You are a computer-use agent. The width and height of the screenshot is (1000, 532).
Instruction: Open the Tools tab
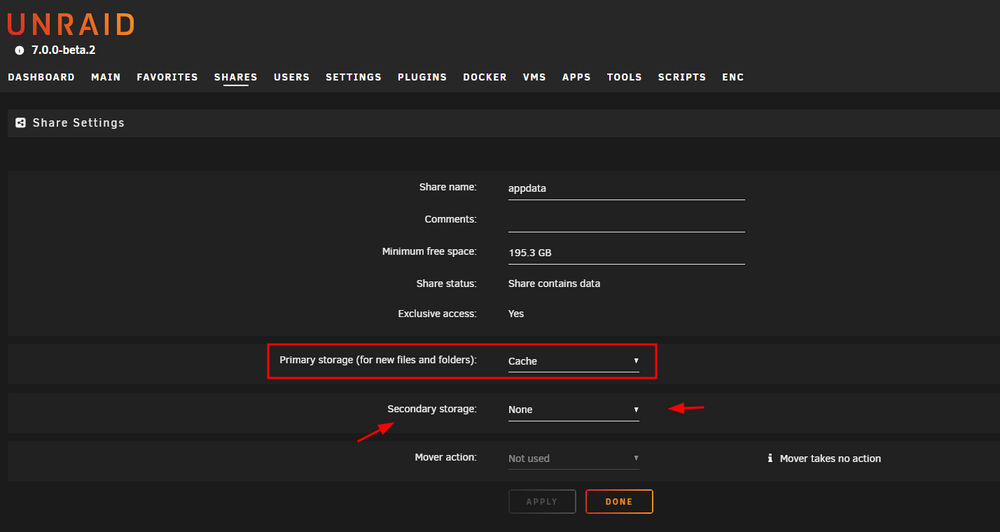[x=624, y=77]
